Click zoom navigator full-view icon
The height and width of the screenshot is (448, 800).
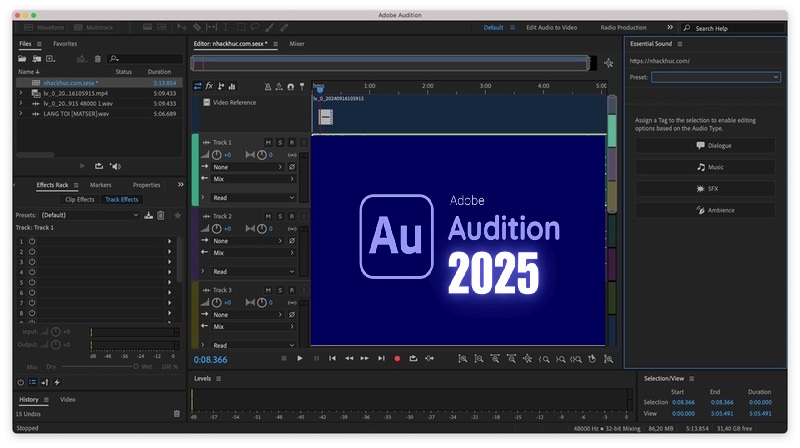coord(609,63)
